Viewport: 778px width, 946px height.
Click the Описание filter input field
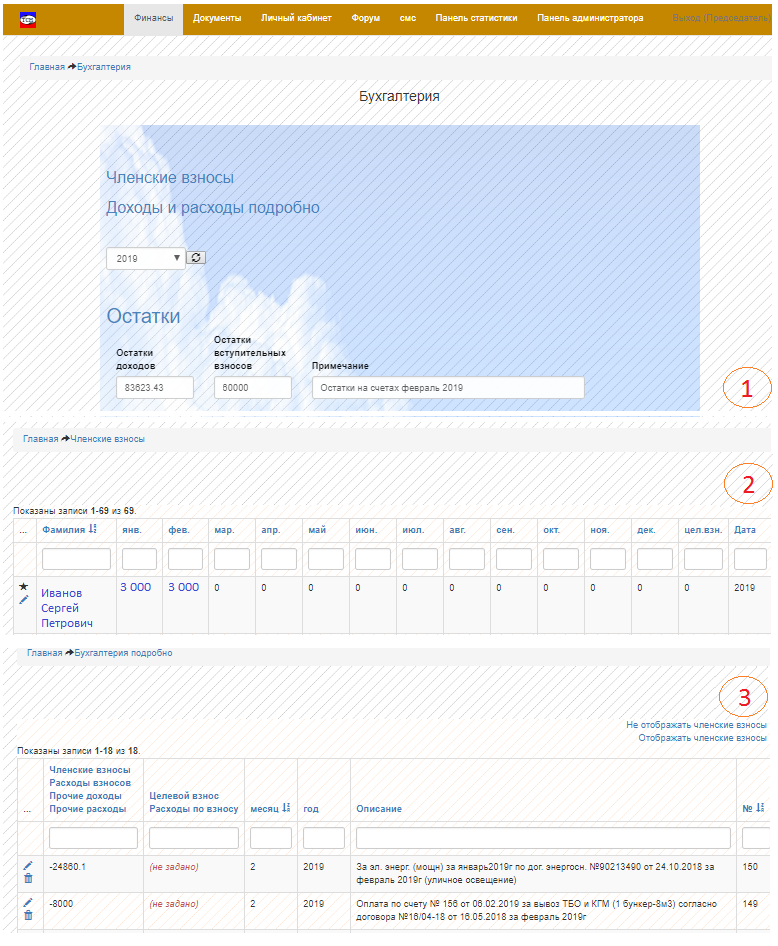point(543,838)
